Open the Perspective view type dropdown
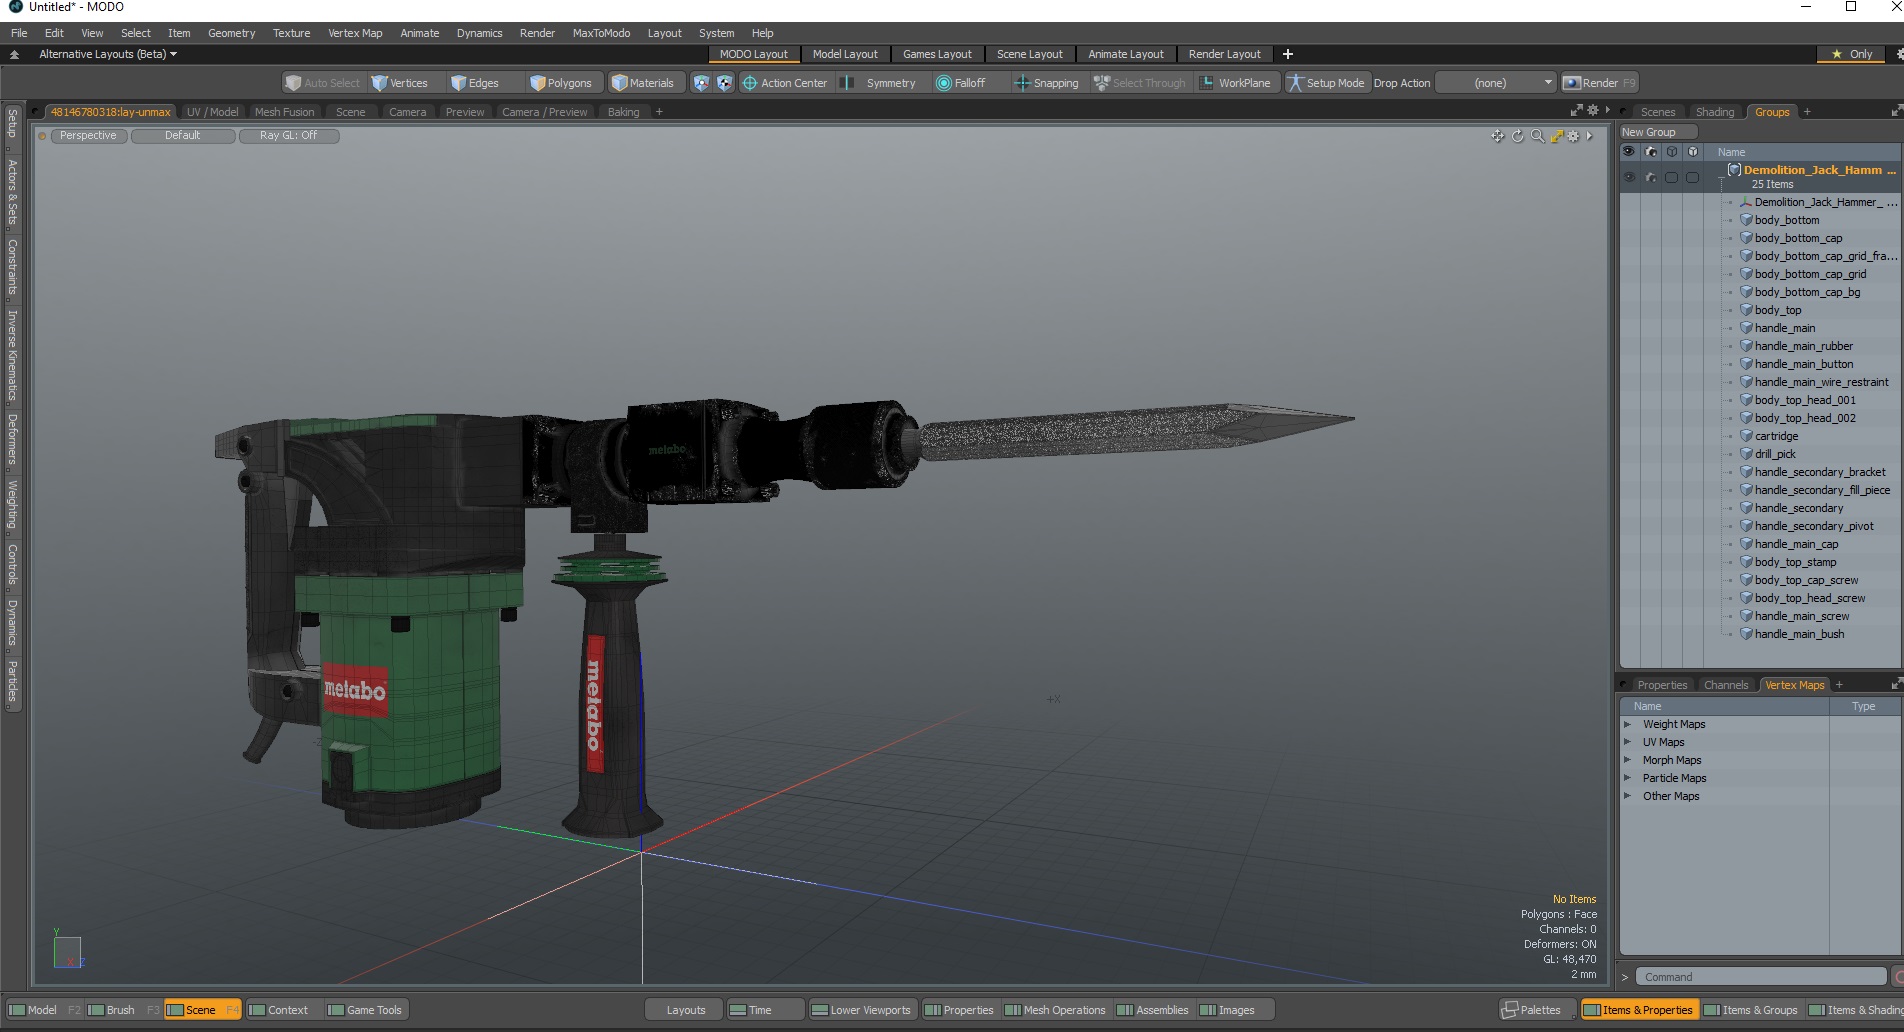Image resolution: width=1904 pixels, height=1032 pixels. point(88,136)
